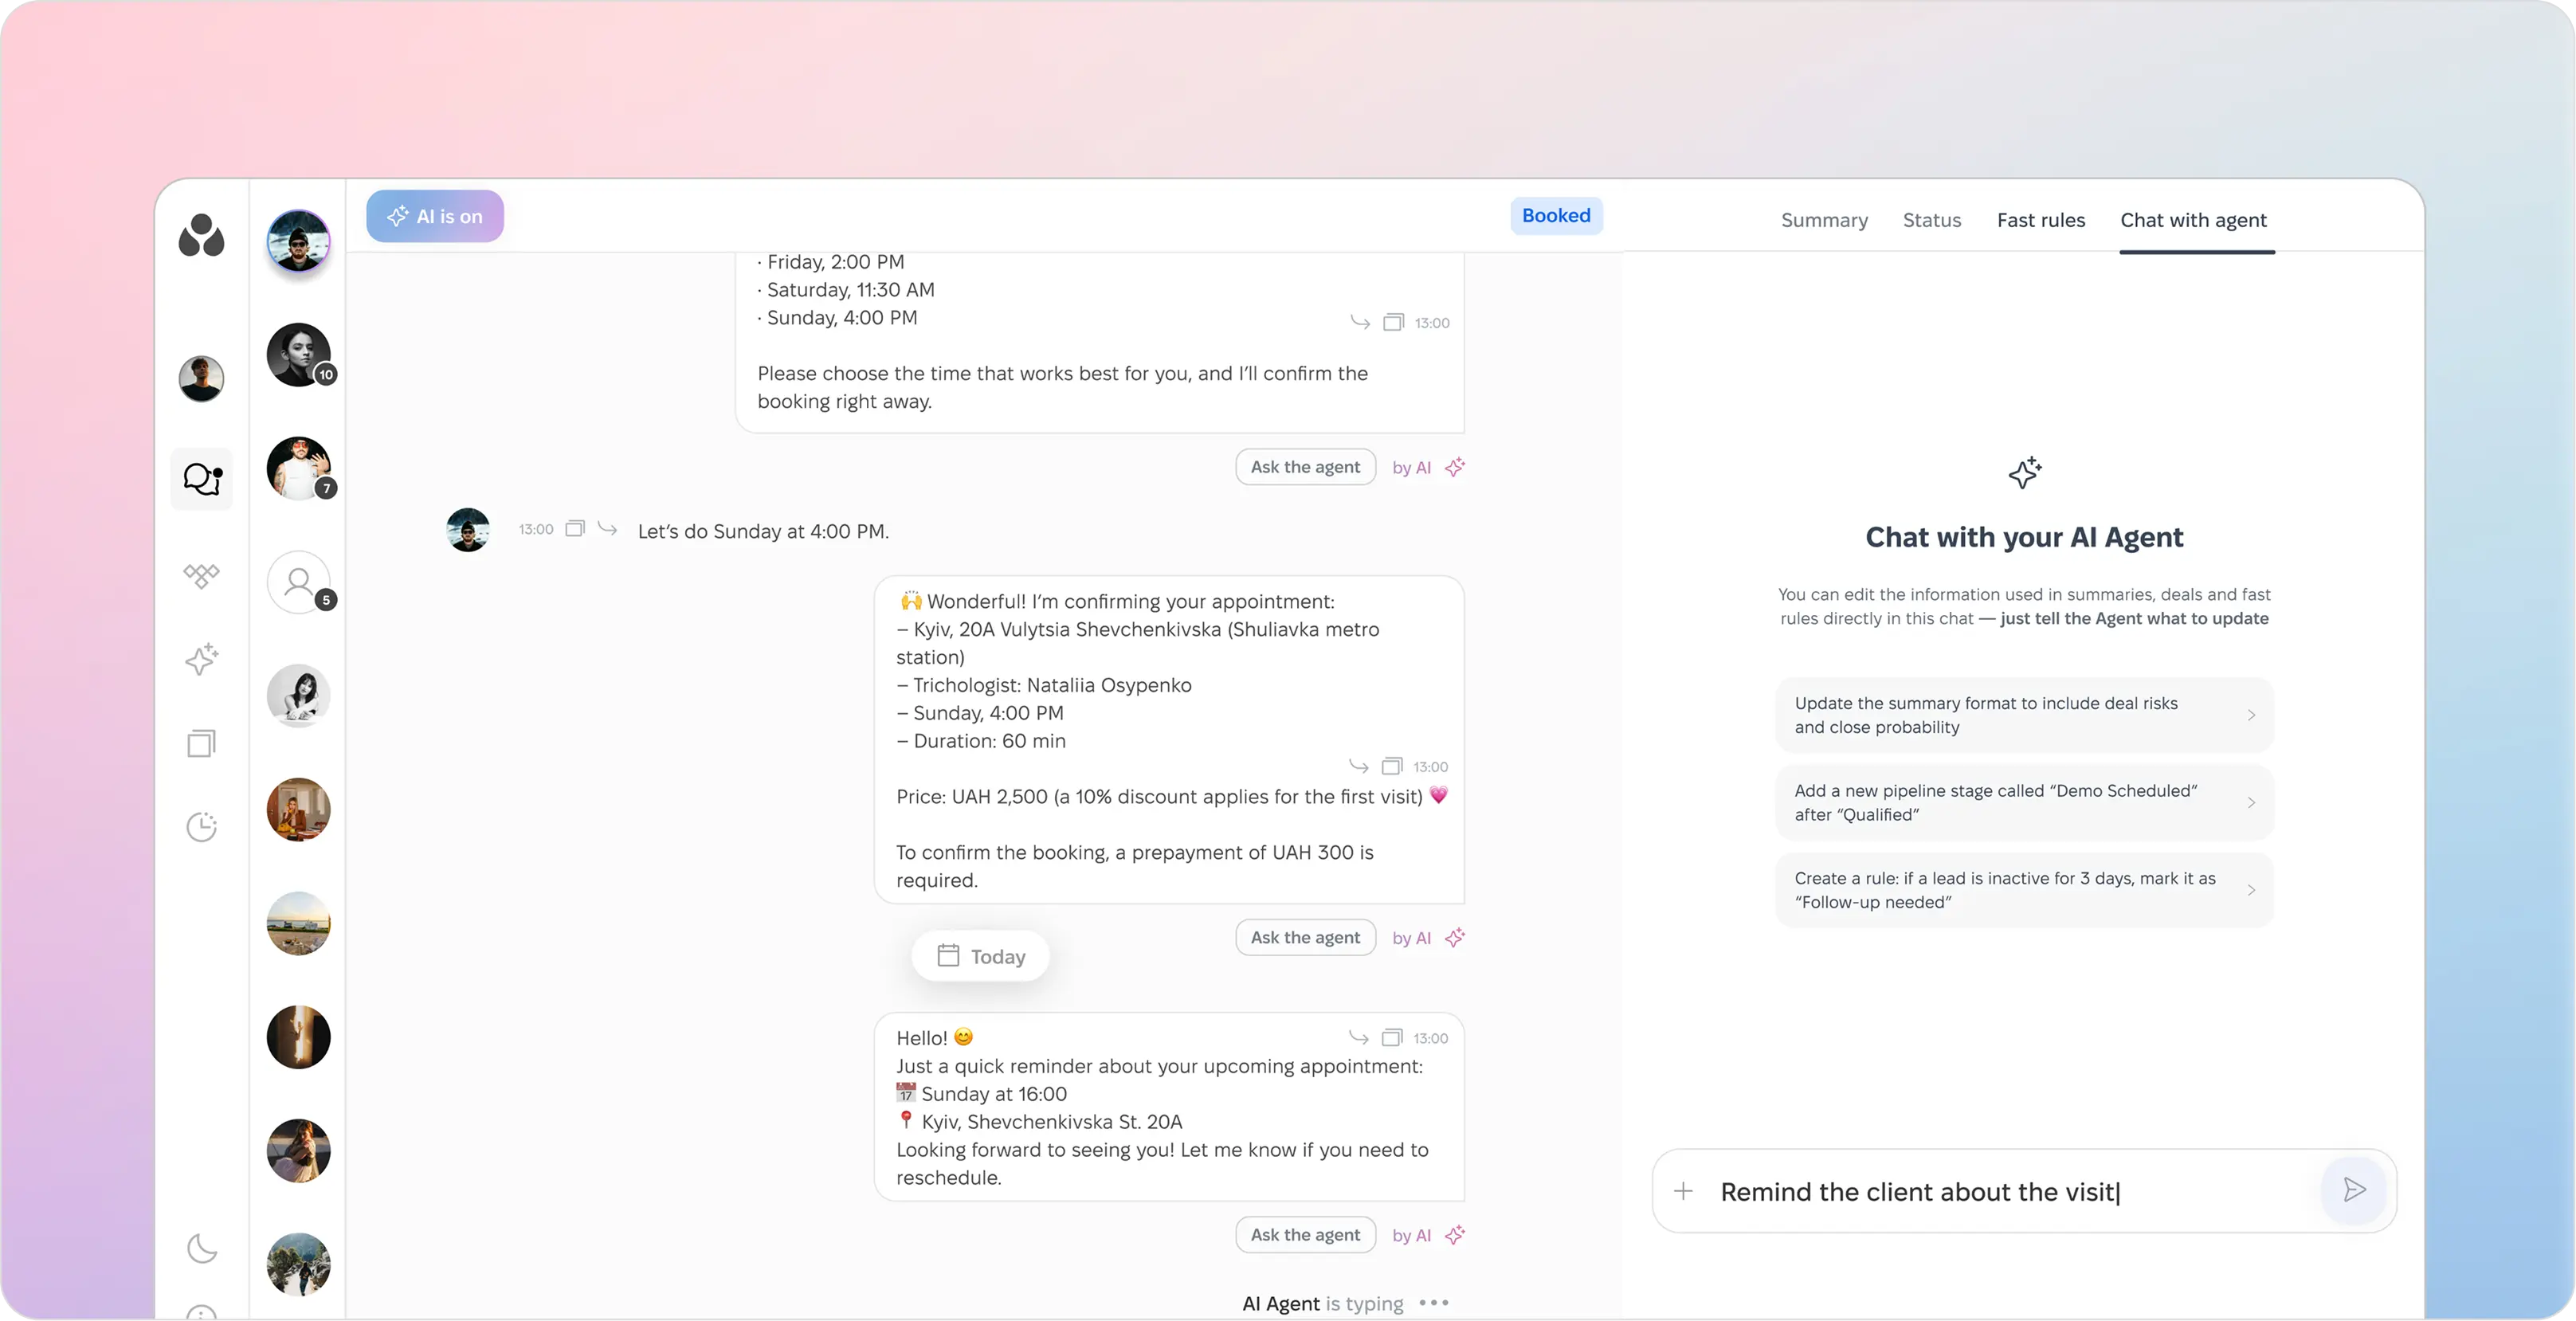Expand the inactive lead rule suggestion
The image size is (2576, 1321).
[x=2022, y=889]
